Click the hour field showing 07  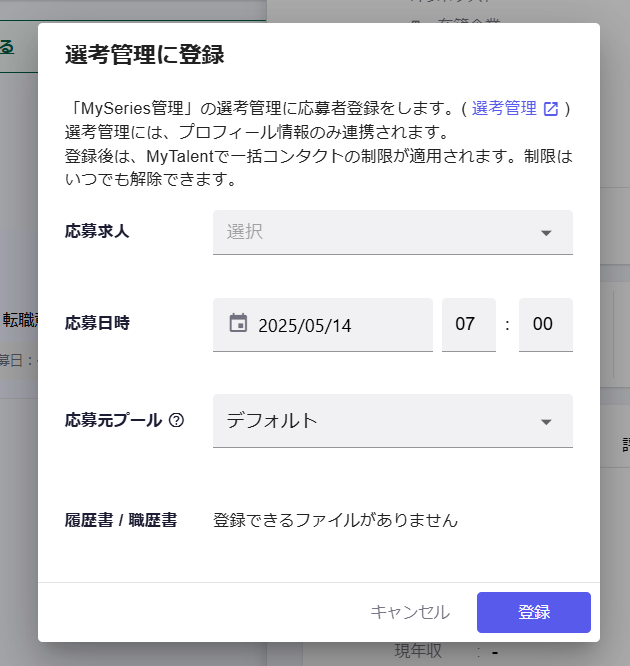click(x=468, y=325)
